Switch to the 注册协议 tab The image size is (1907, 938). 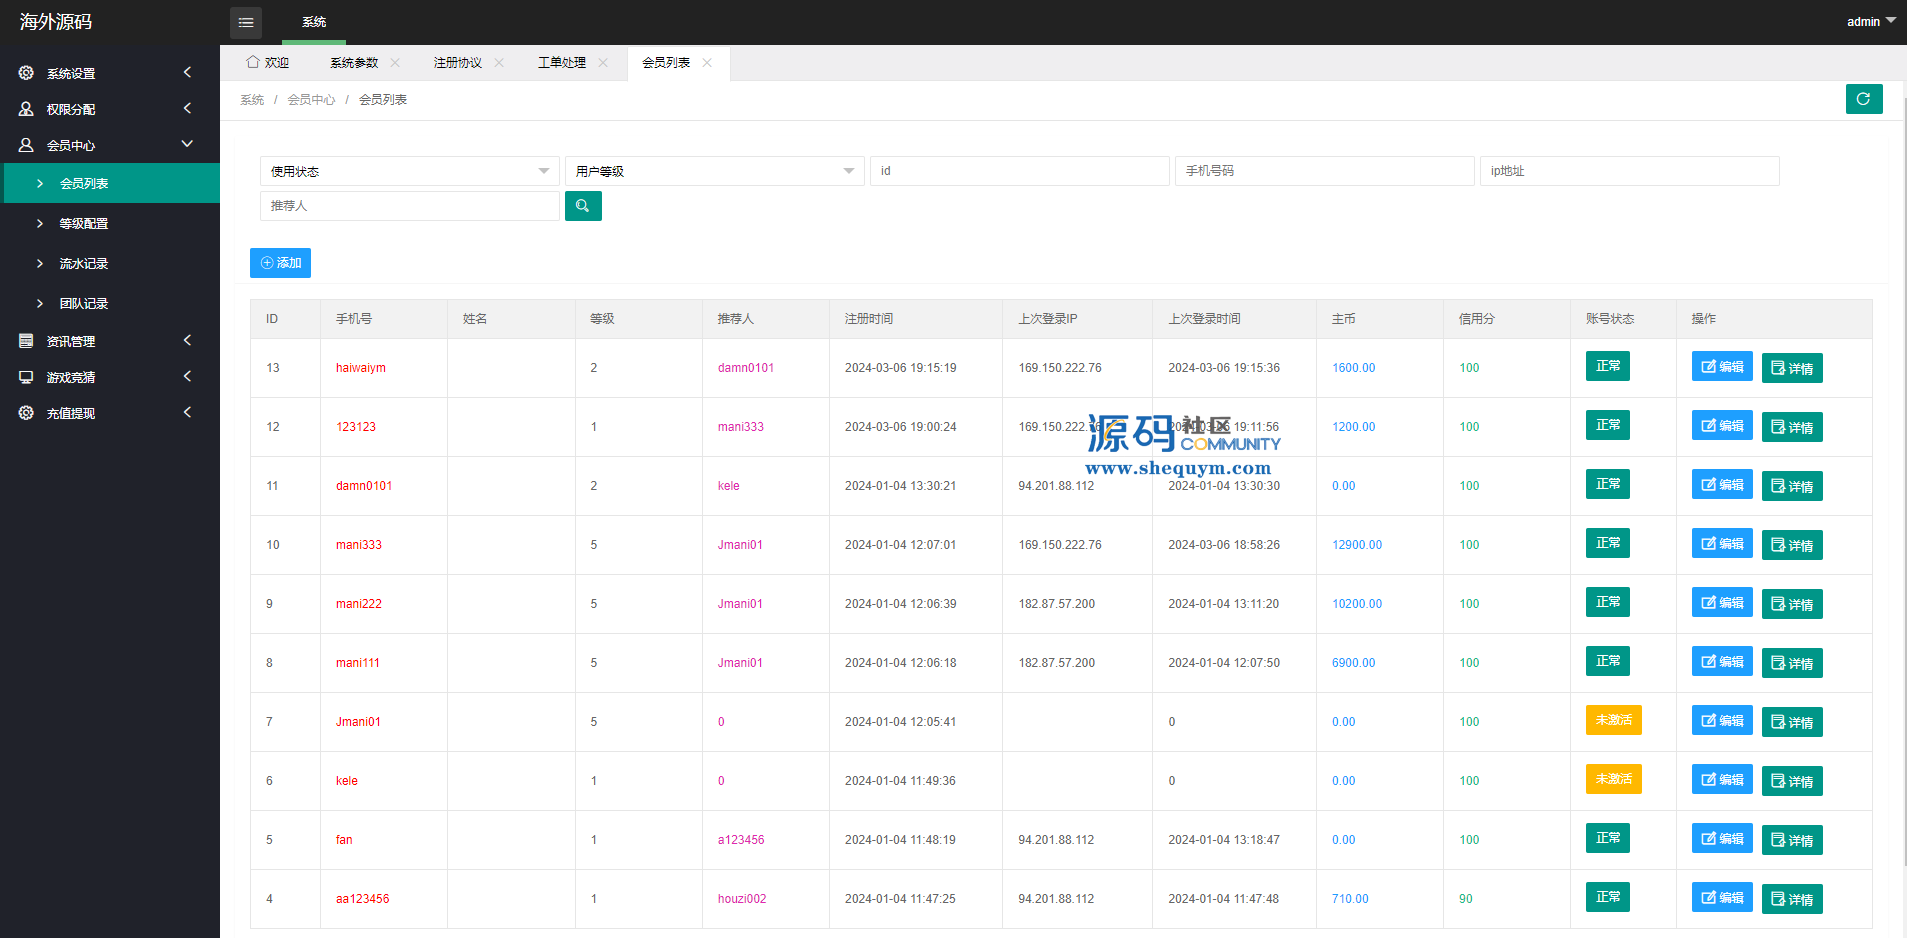pos(458,62)
